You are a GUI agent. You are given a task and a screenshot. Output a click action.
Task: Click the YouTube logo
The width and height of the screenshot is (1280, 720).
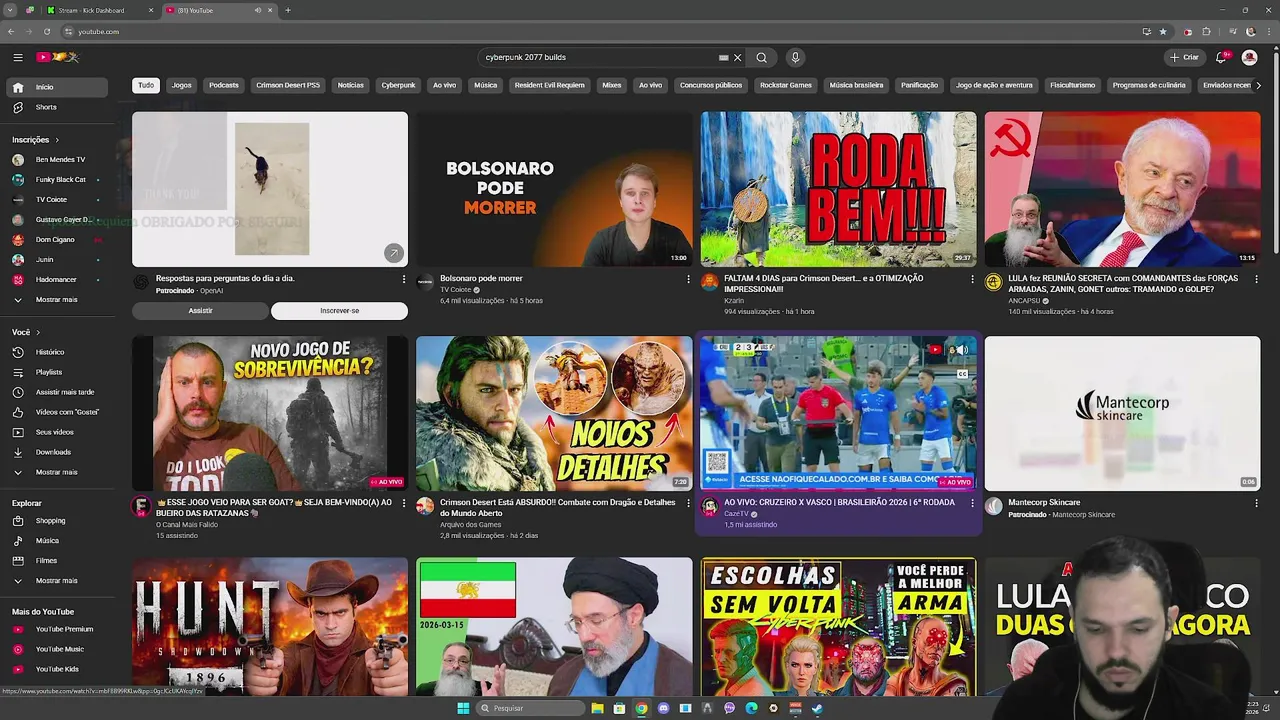pyautogui.click(x=57, y=57)
